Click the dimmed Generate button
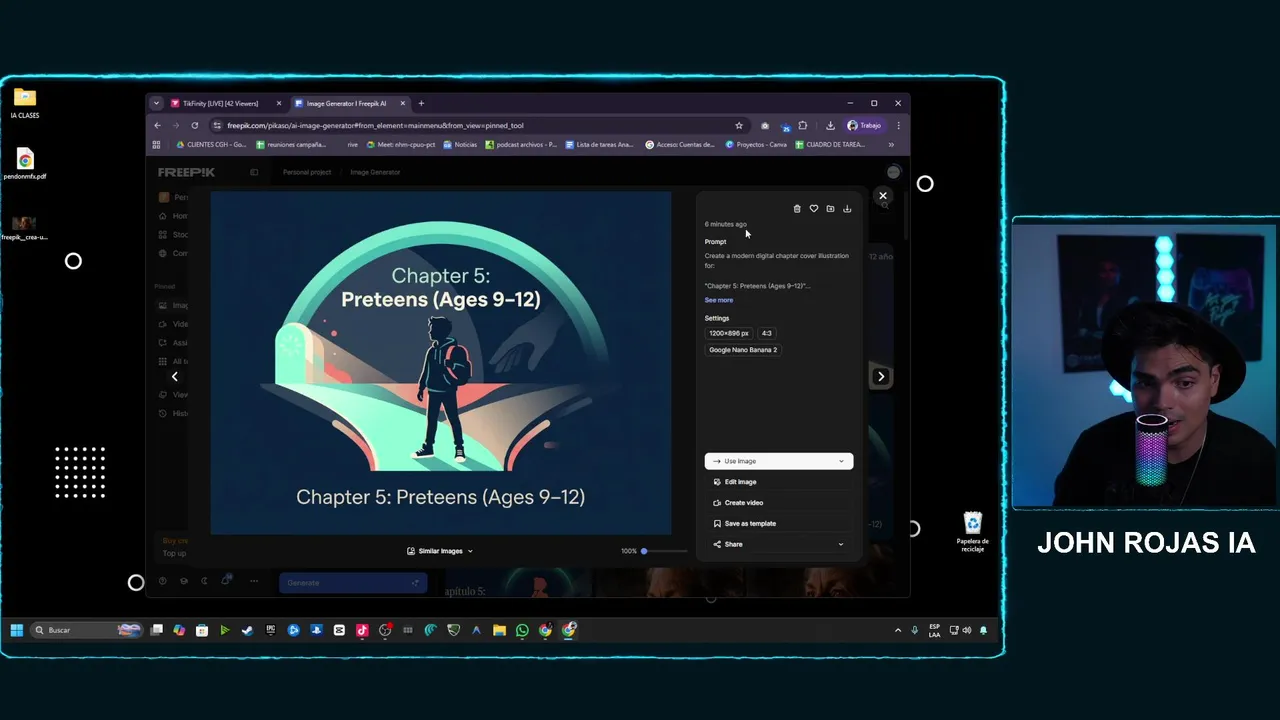The height and width of the screenshot is (720, 1280). (x=353, y=583)
